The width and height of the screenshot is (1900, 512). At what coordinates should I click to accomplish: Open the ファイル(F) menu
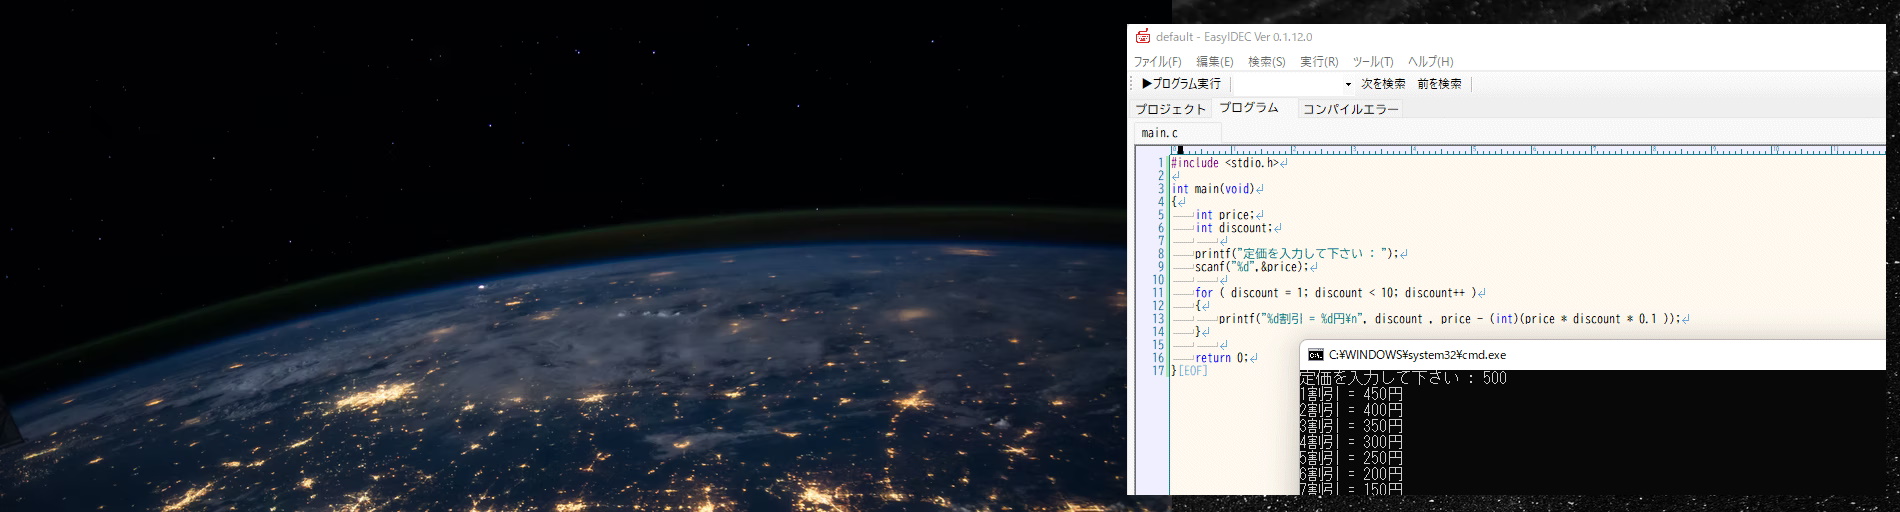coord(1157,62)
